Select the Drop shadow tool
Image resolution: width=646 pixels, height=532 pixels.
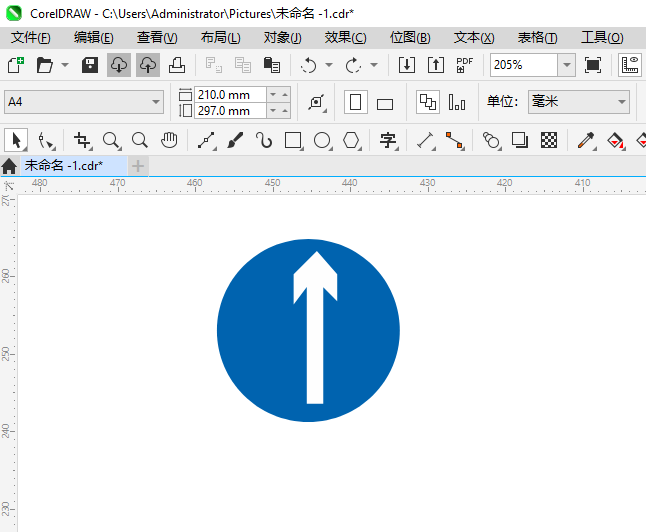point(520,141)
